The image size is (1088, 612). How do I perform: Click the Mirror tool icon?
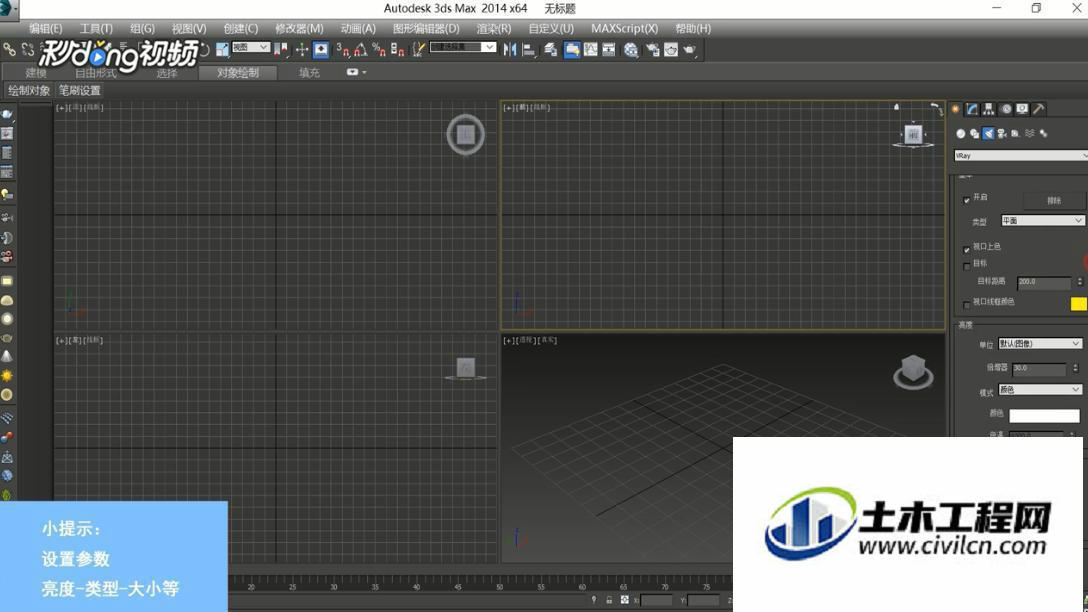coord(510,49)
